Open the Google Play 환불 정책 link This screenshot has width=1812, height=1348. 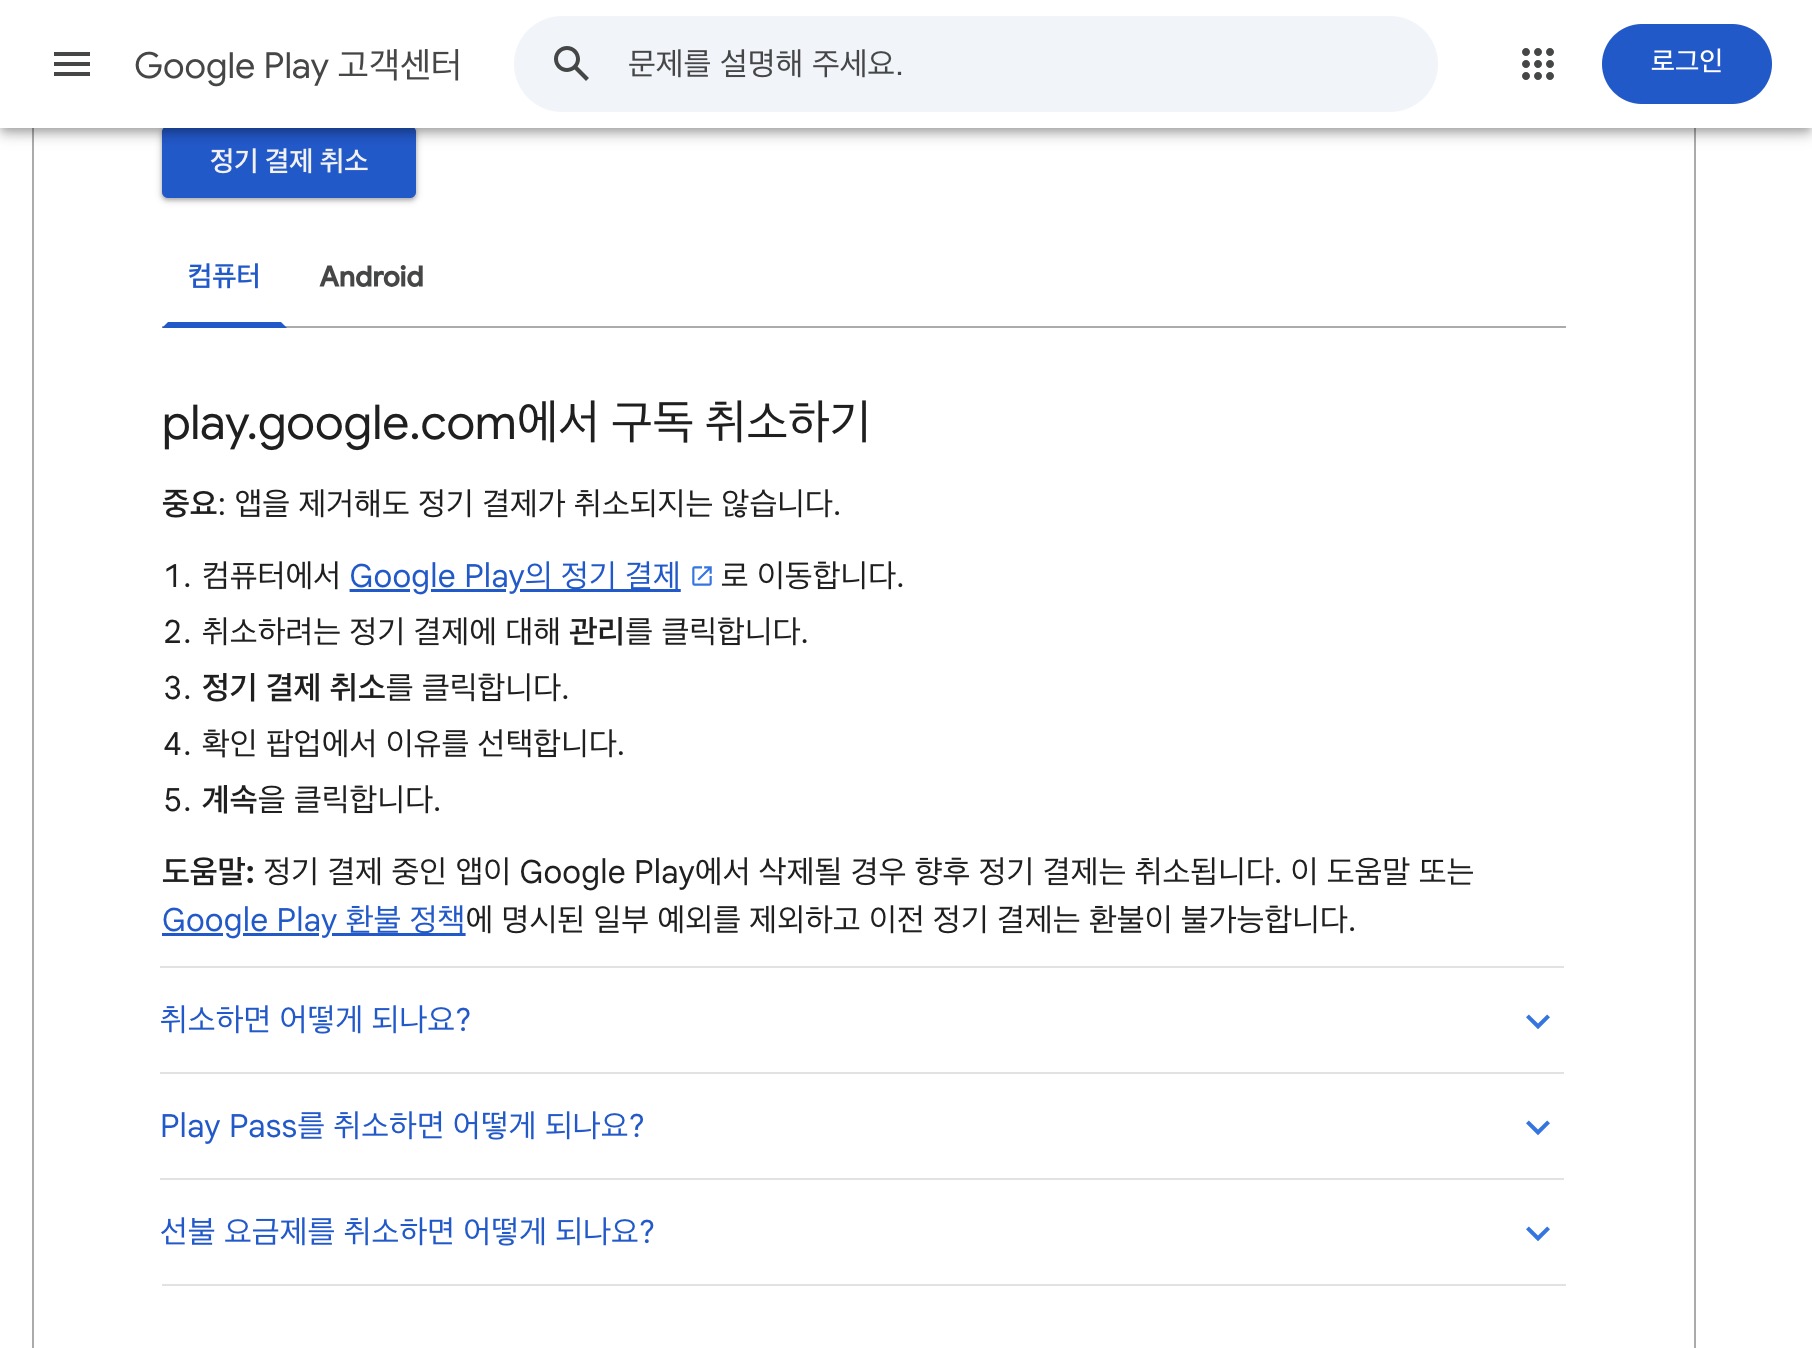(313, 920)
